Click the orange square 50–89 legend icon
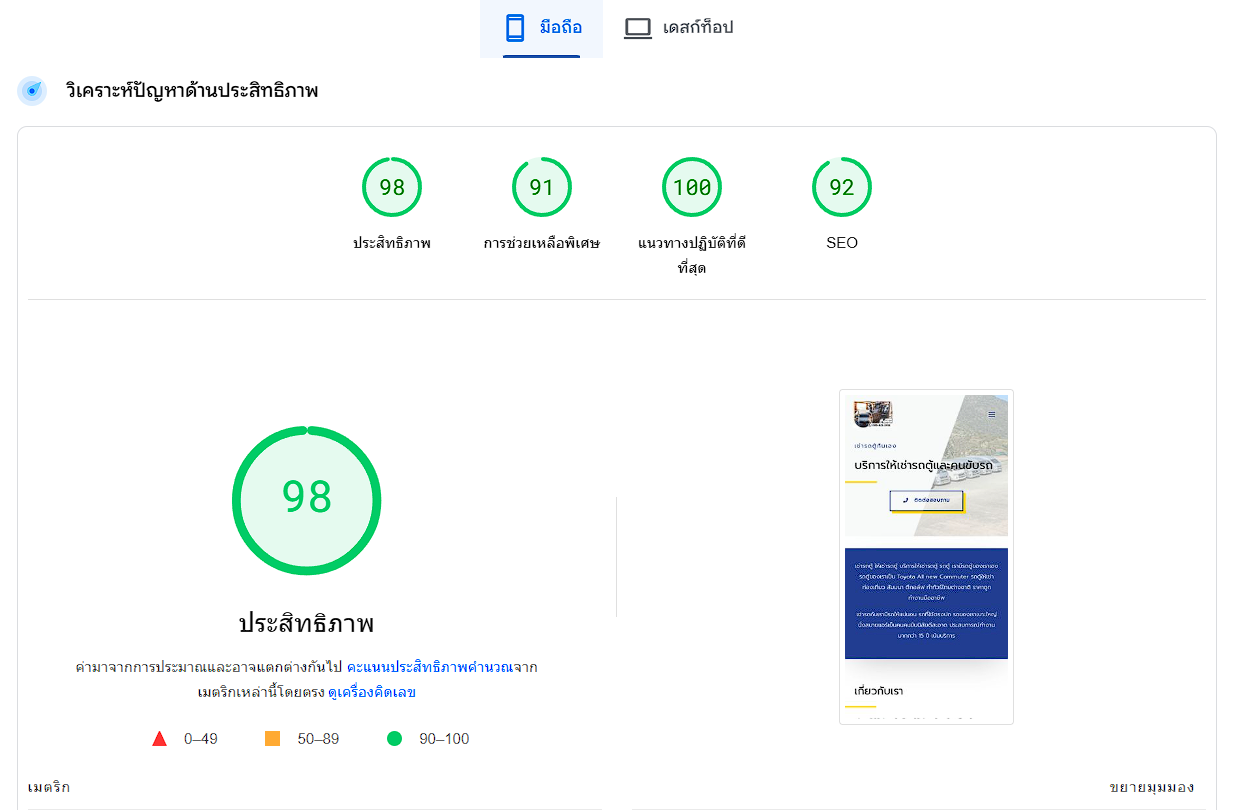 (272, 739)
